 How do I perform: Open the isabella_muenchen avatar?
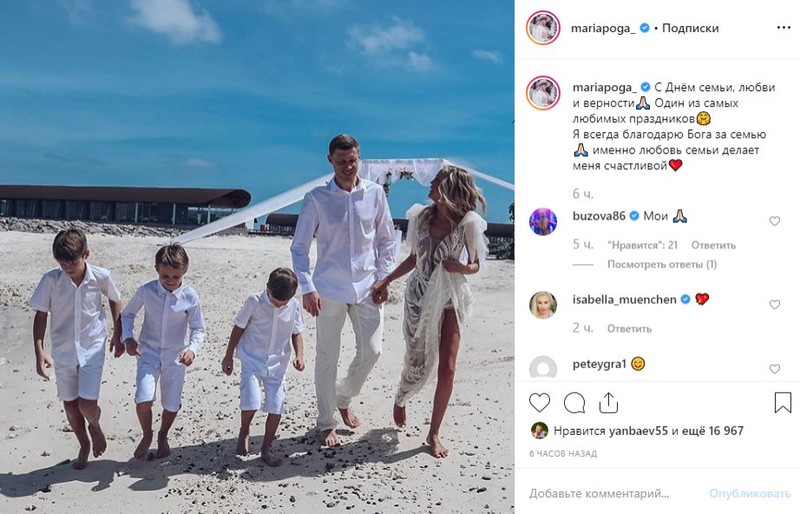(x=543, y=305)
